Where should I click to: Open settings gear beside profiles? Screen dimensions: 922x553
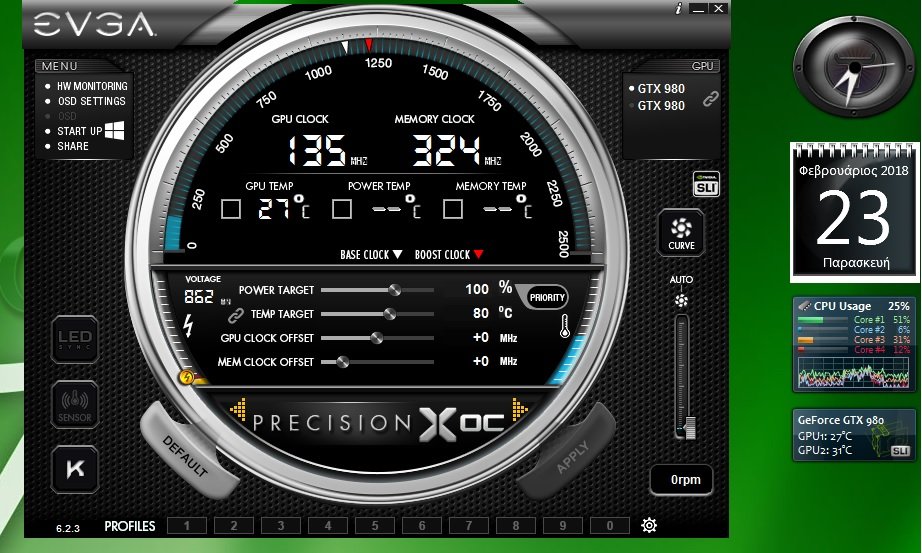point(649,525)
